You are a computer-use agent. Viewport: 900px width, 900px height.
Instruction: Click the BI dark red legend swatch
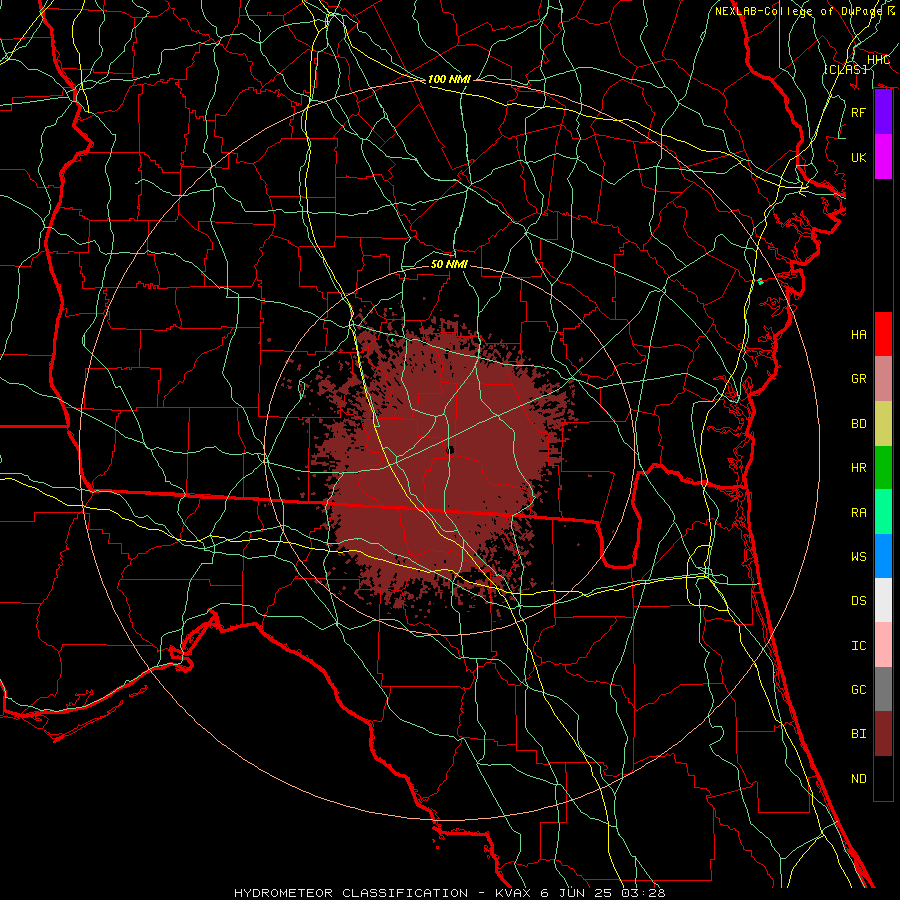pos(883,733)
